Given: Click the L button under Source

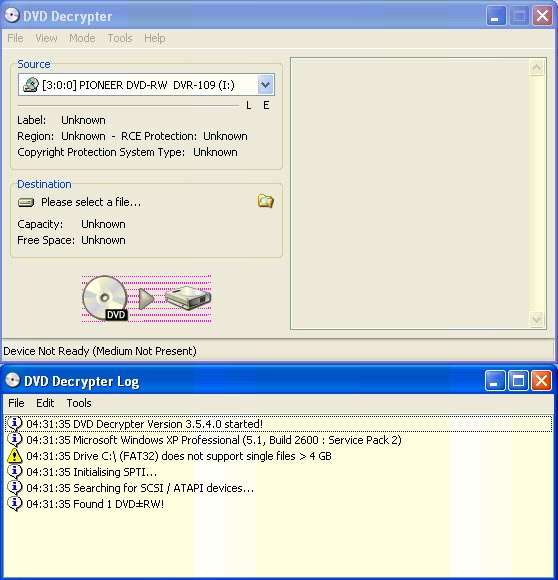Looking at the screenshot, I should tap(248, 105).
